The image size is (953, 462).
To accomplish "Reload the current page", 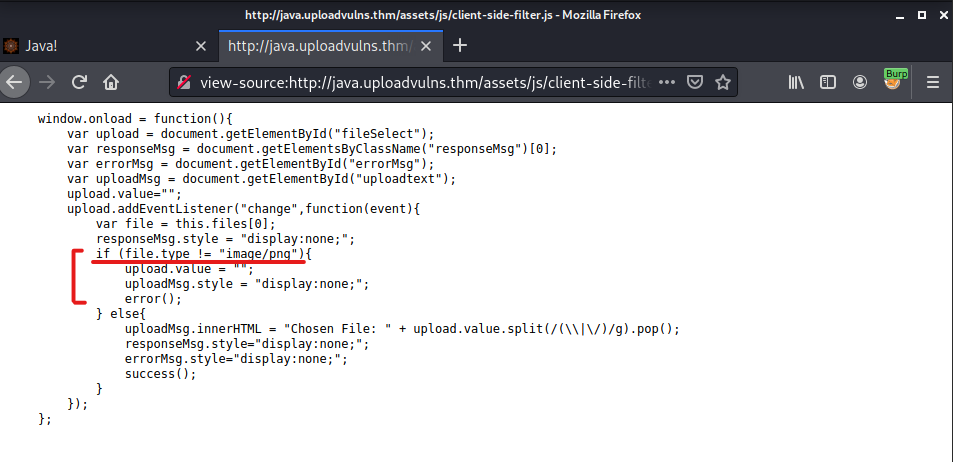I will click(x=79, y=82).
